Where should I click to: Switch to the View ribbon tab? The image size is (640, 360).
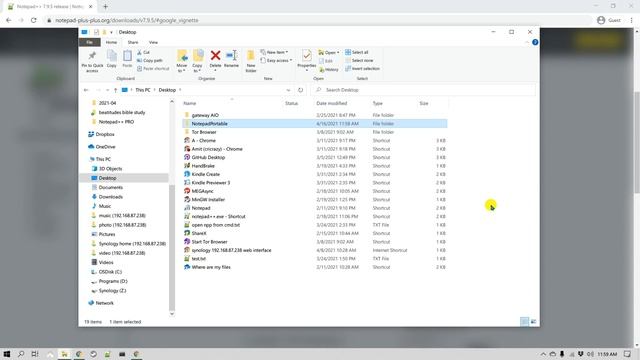153,42
